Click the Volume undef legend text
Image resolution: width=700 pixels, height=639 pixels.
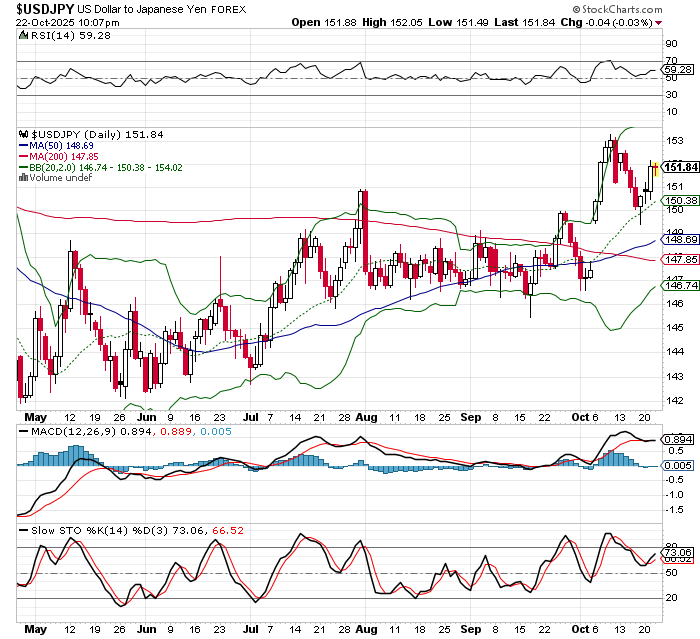[61, 178]
